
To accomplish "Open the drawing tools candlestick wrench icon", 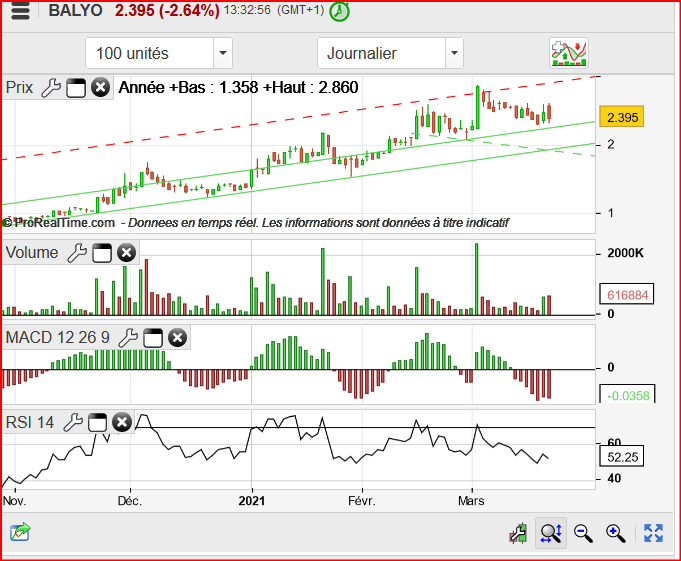I will 518,533.
